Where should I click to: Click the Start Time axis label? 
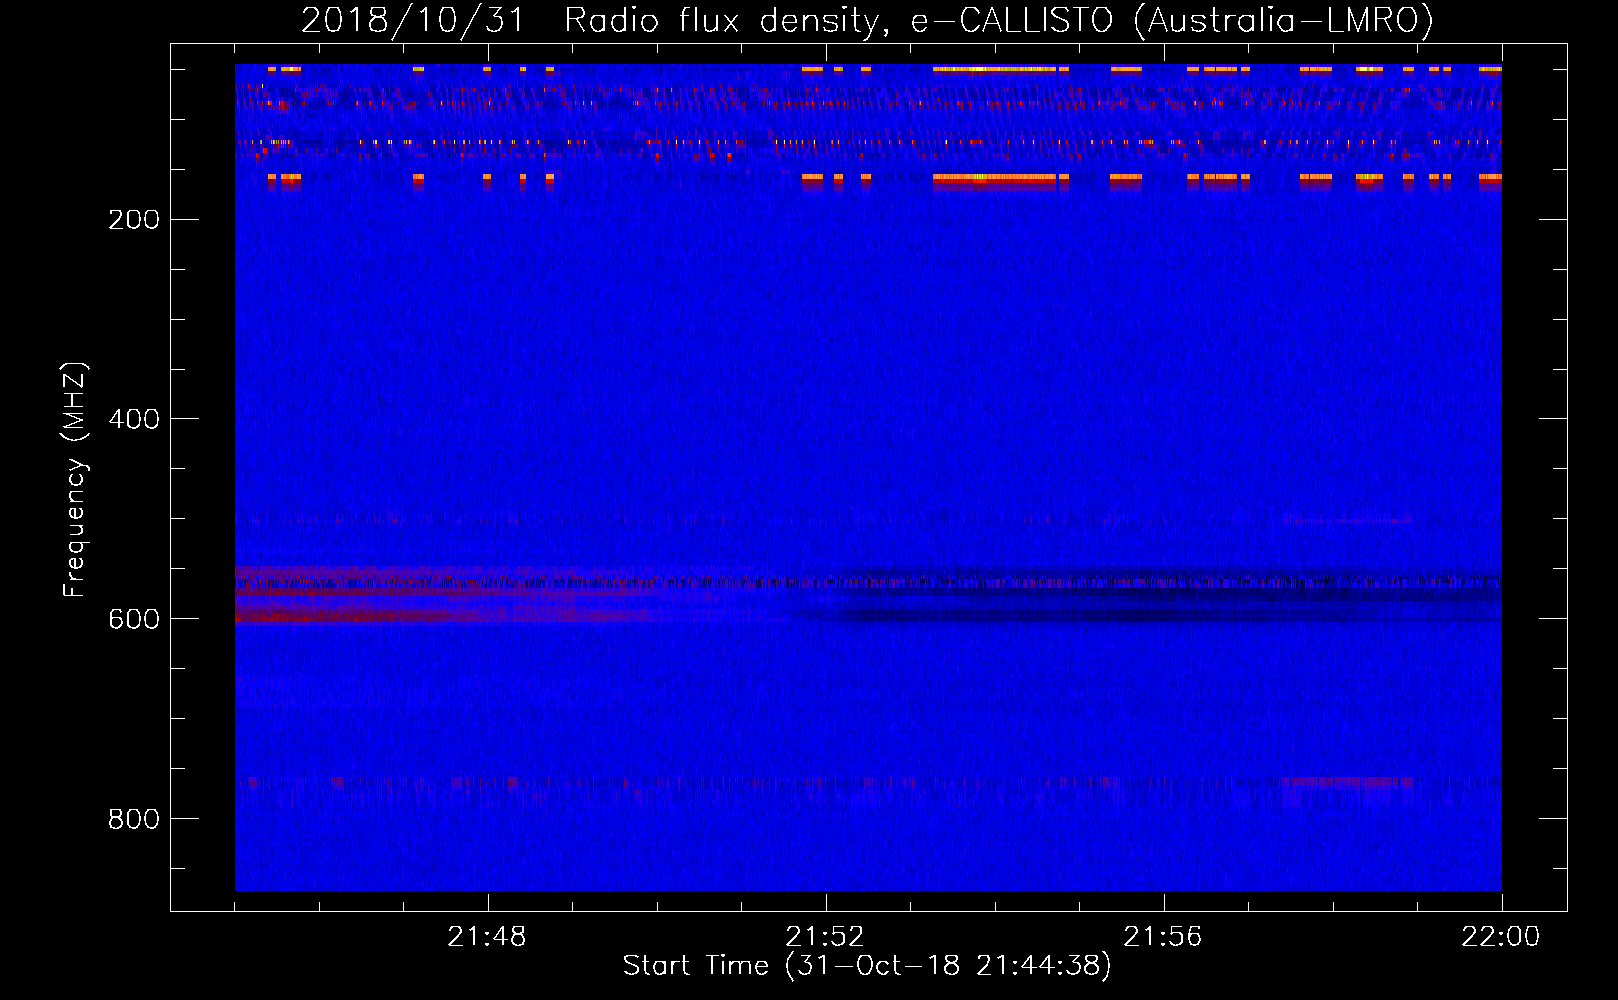[867, 966]
